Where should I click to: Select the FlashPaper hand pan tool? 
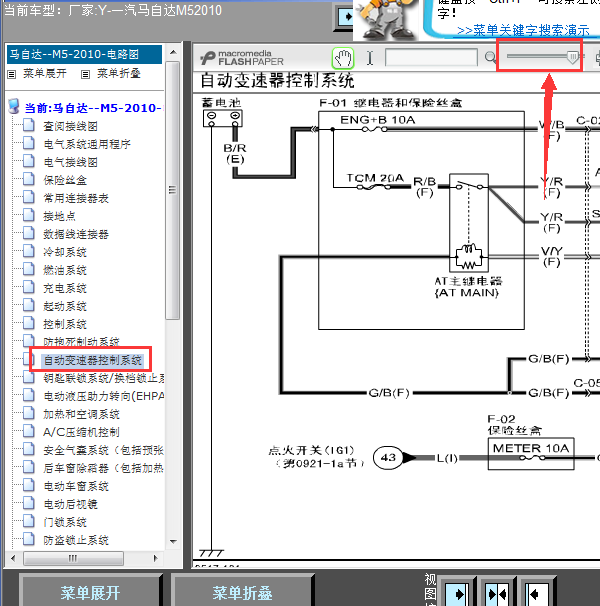coord(343,58)
